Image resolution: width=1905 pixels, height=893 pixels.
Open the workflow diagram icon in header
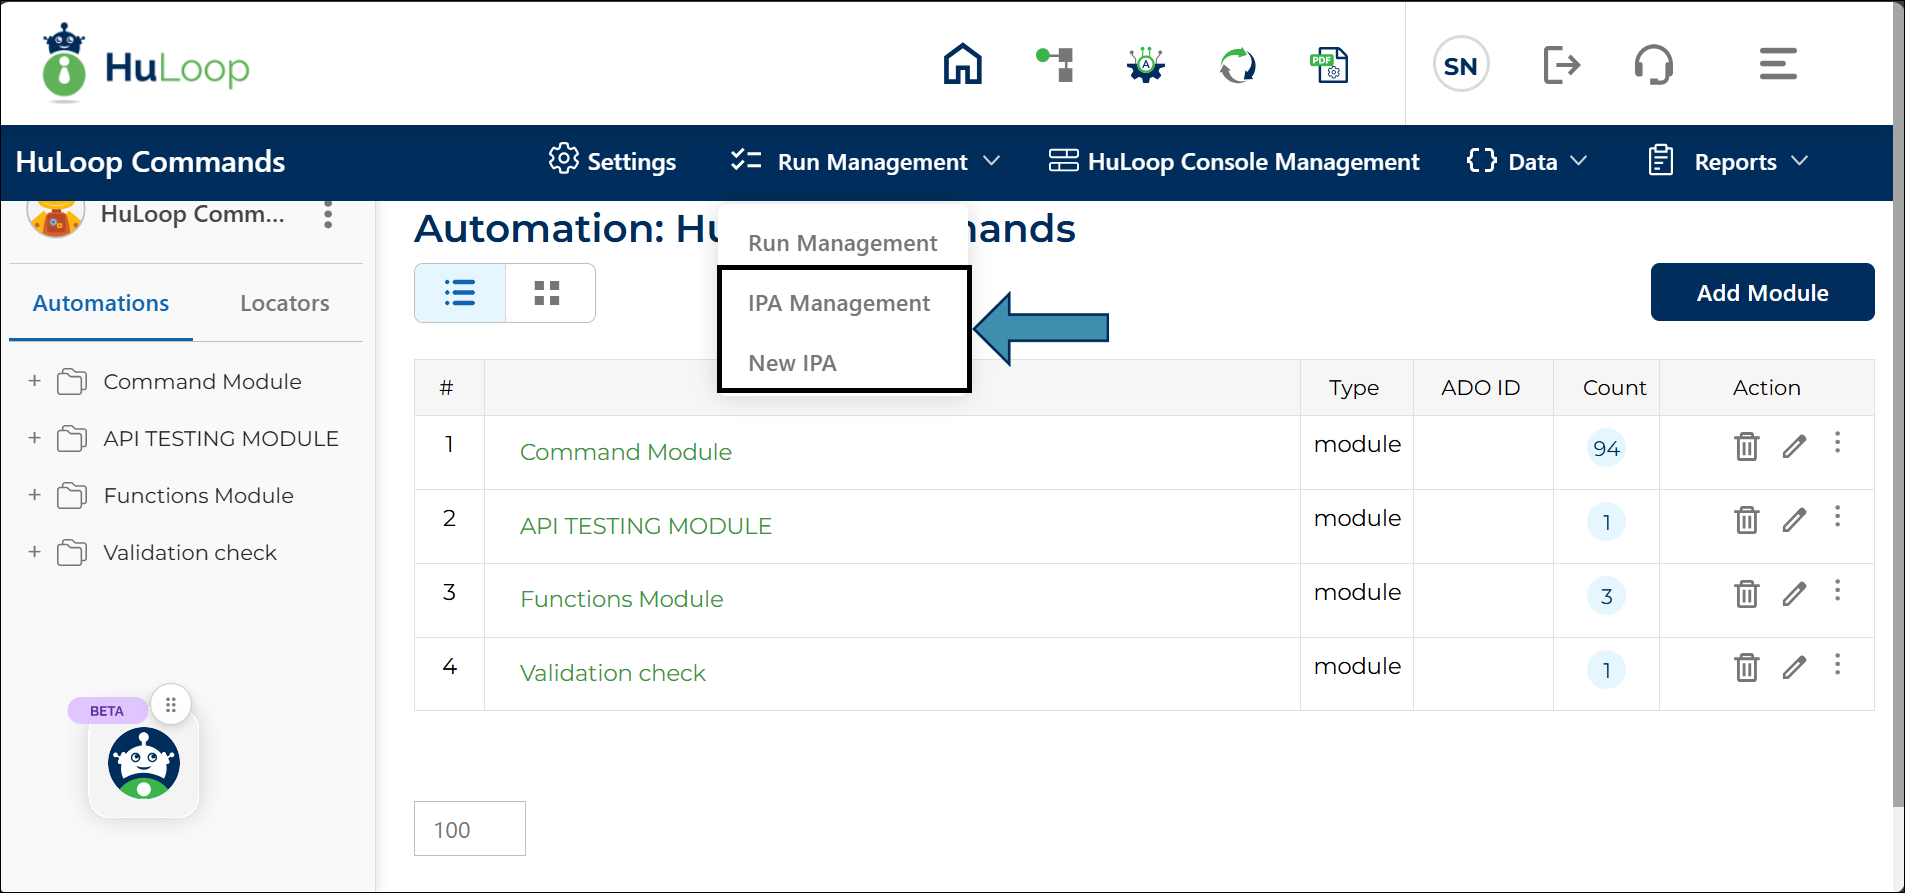[1056, 65]
